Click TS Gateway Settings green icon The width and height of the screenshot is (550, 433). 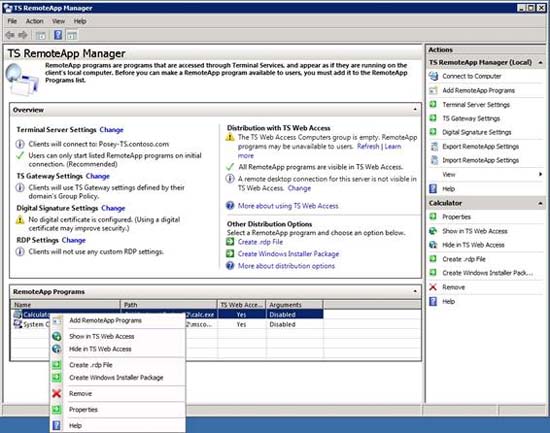click(434, 118)
